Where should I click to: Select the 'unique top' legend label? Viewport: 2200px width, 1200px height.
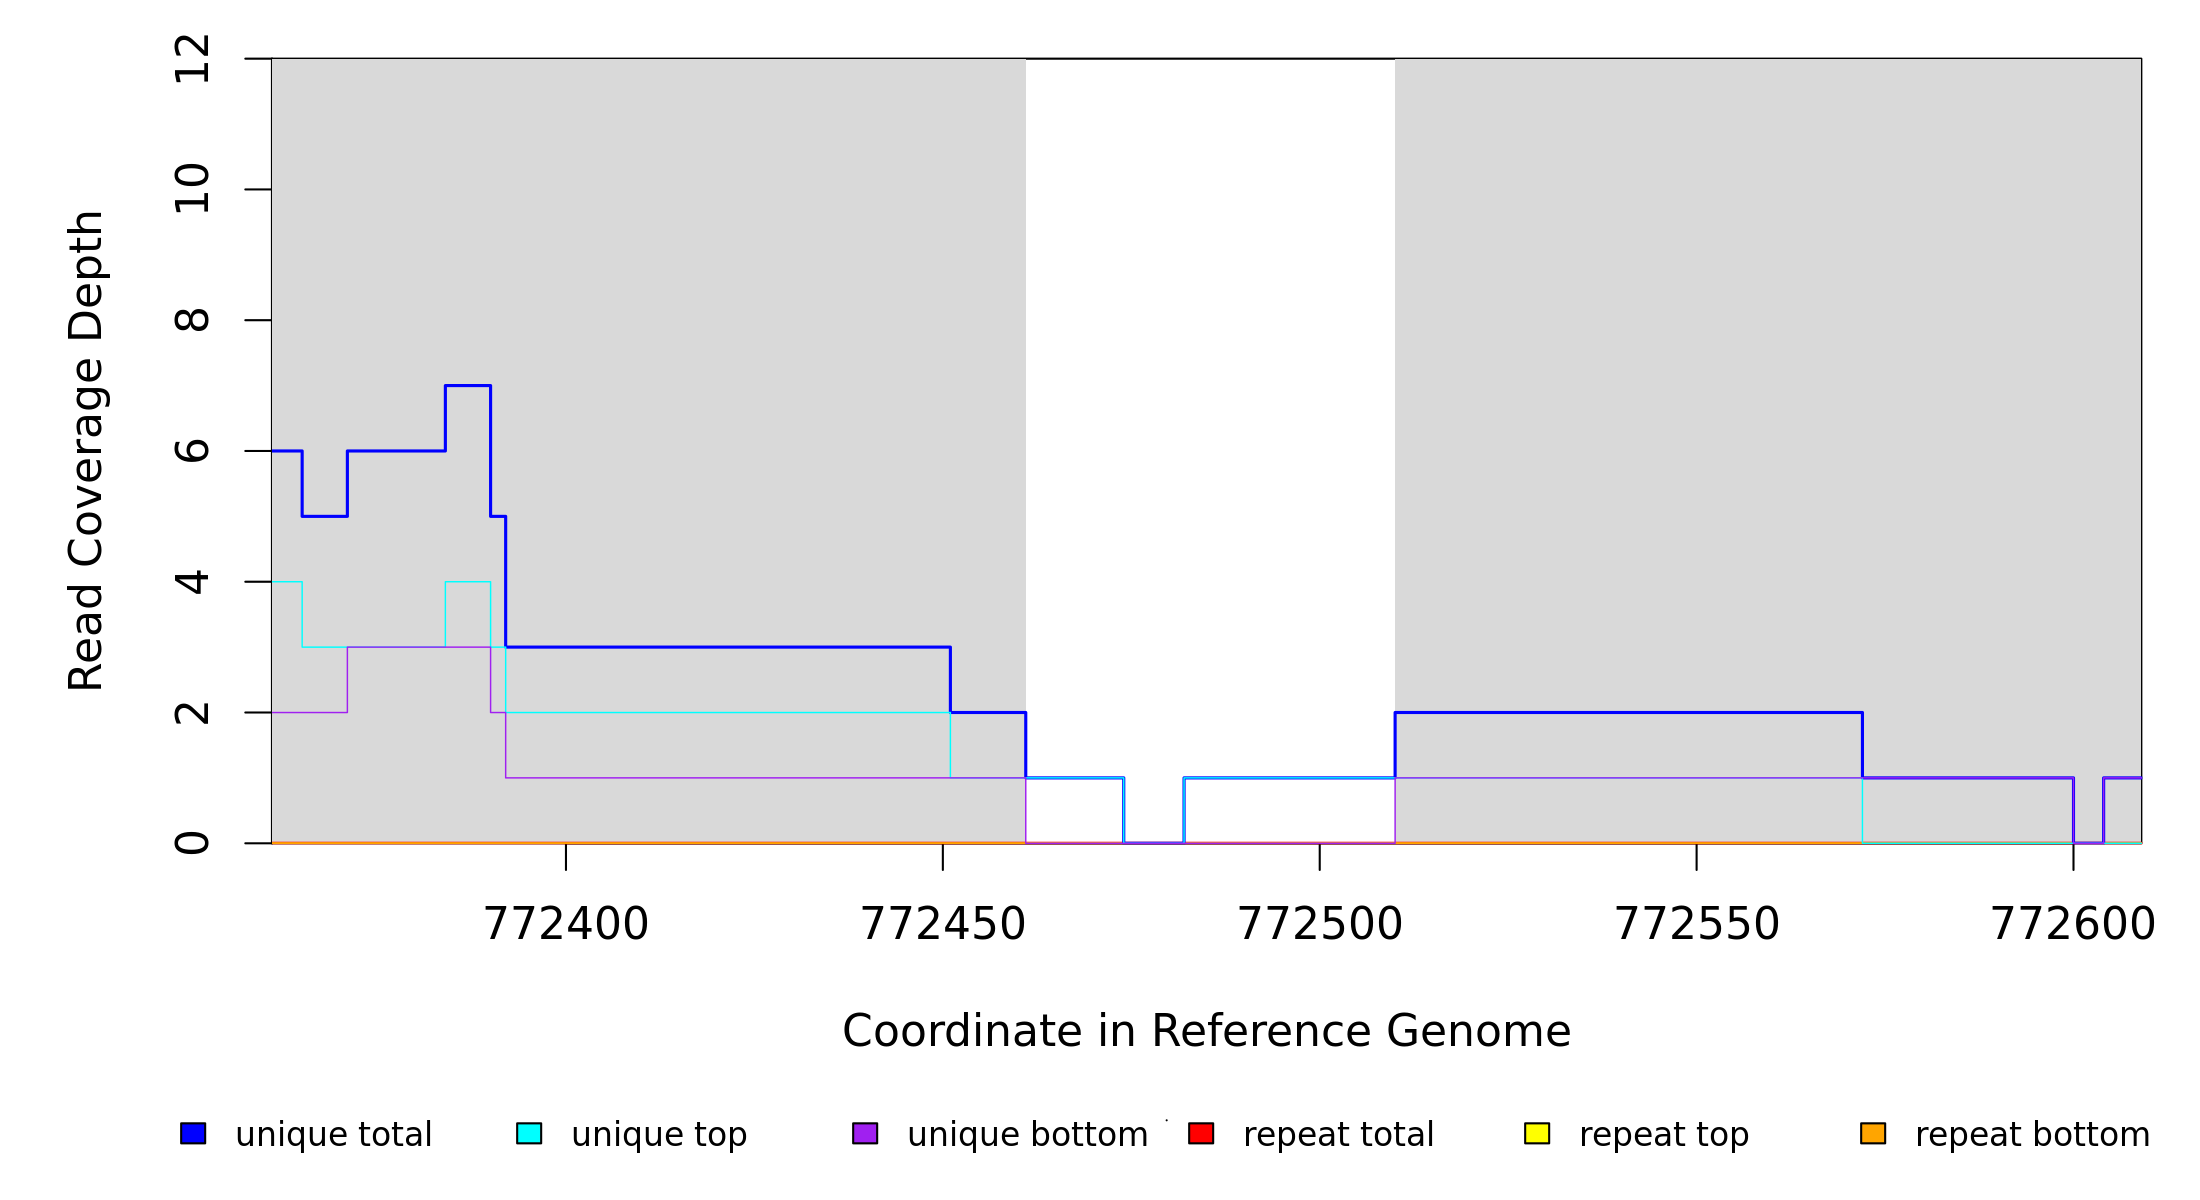659,1135
